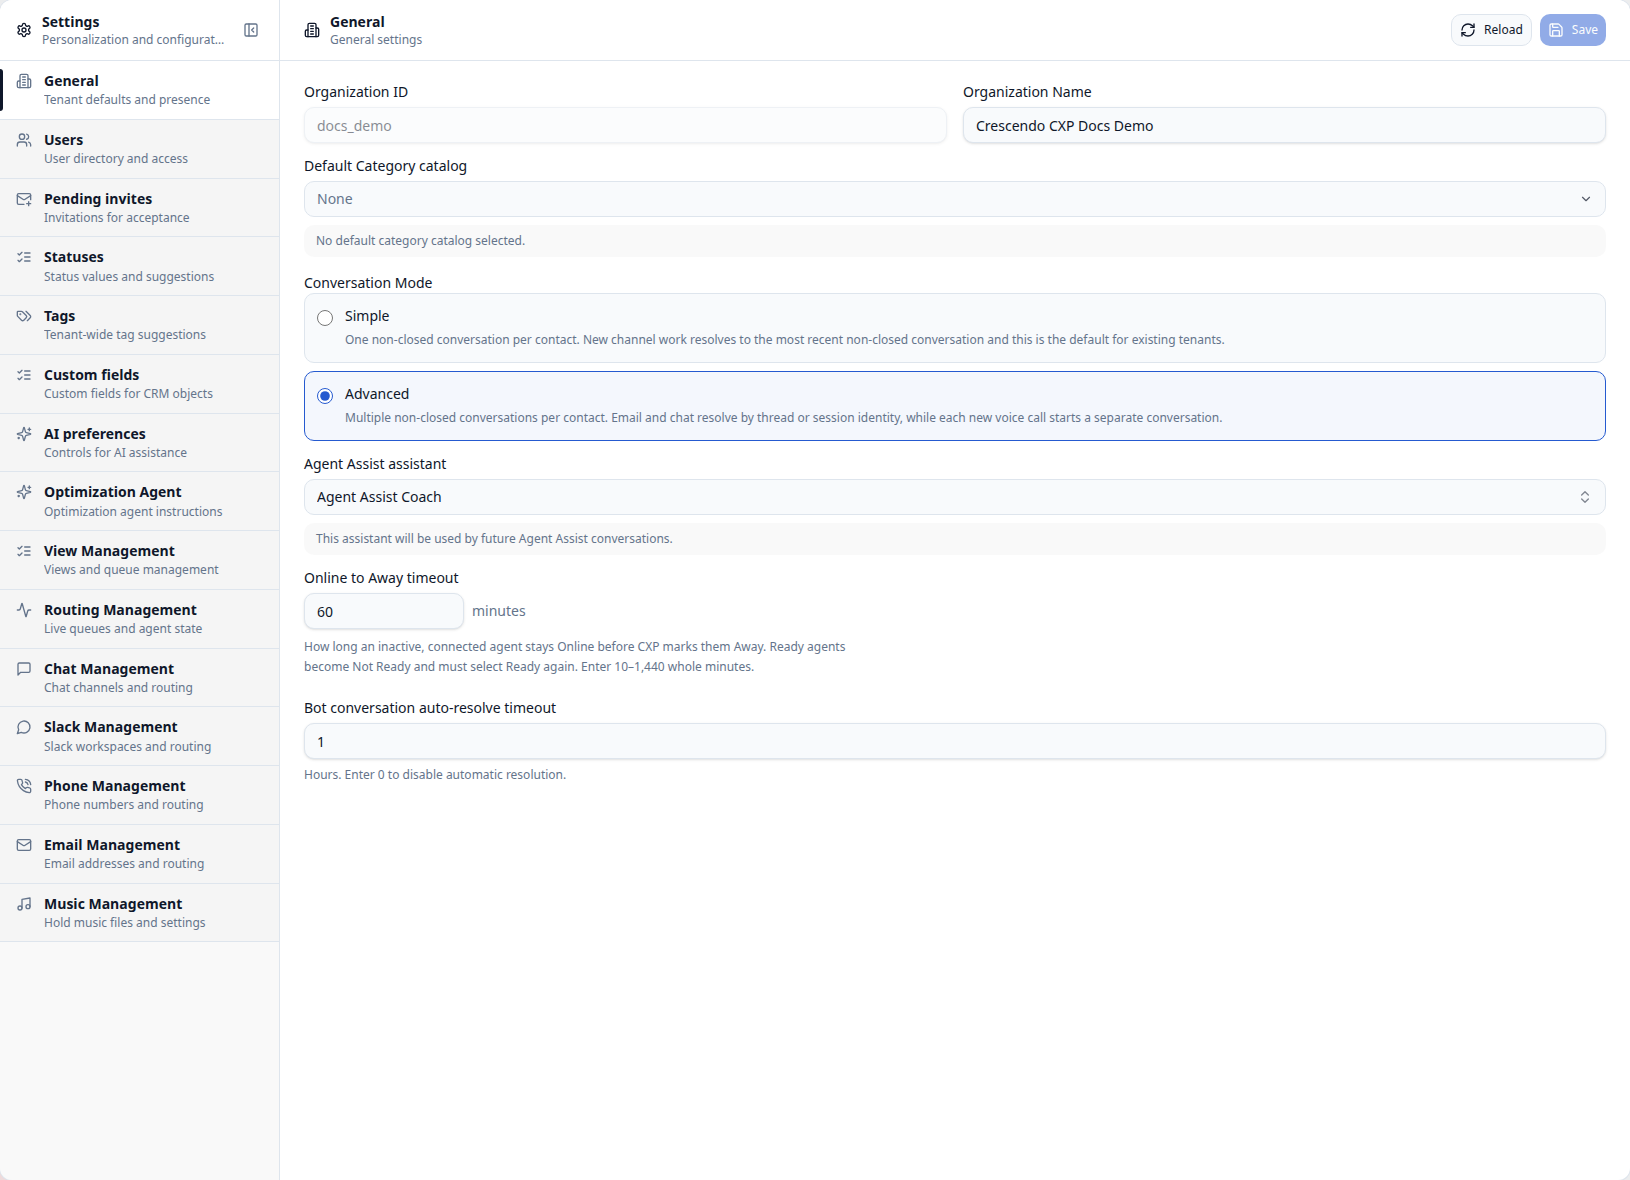This screenshot has width=1630, height=1180.
Task: Select the Advanced conversation mode radio
Action: point(325,396)
